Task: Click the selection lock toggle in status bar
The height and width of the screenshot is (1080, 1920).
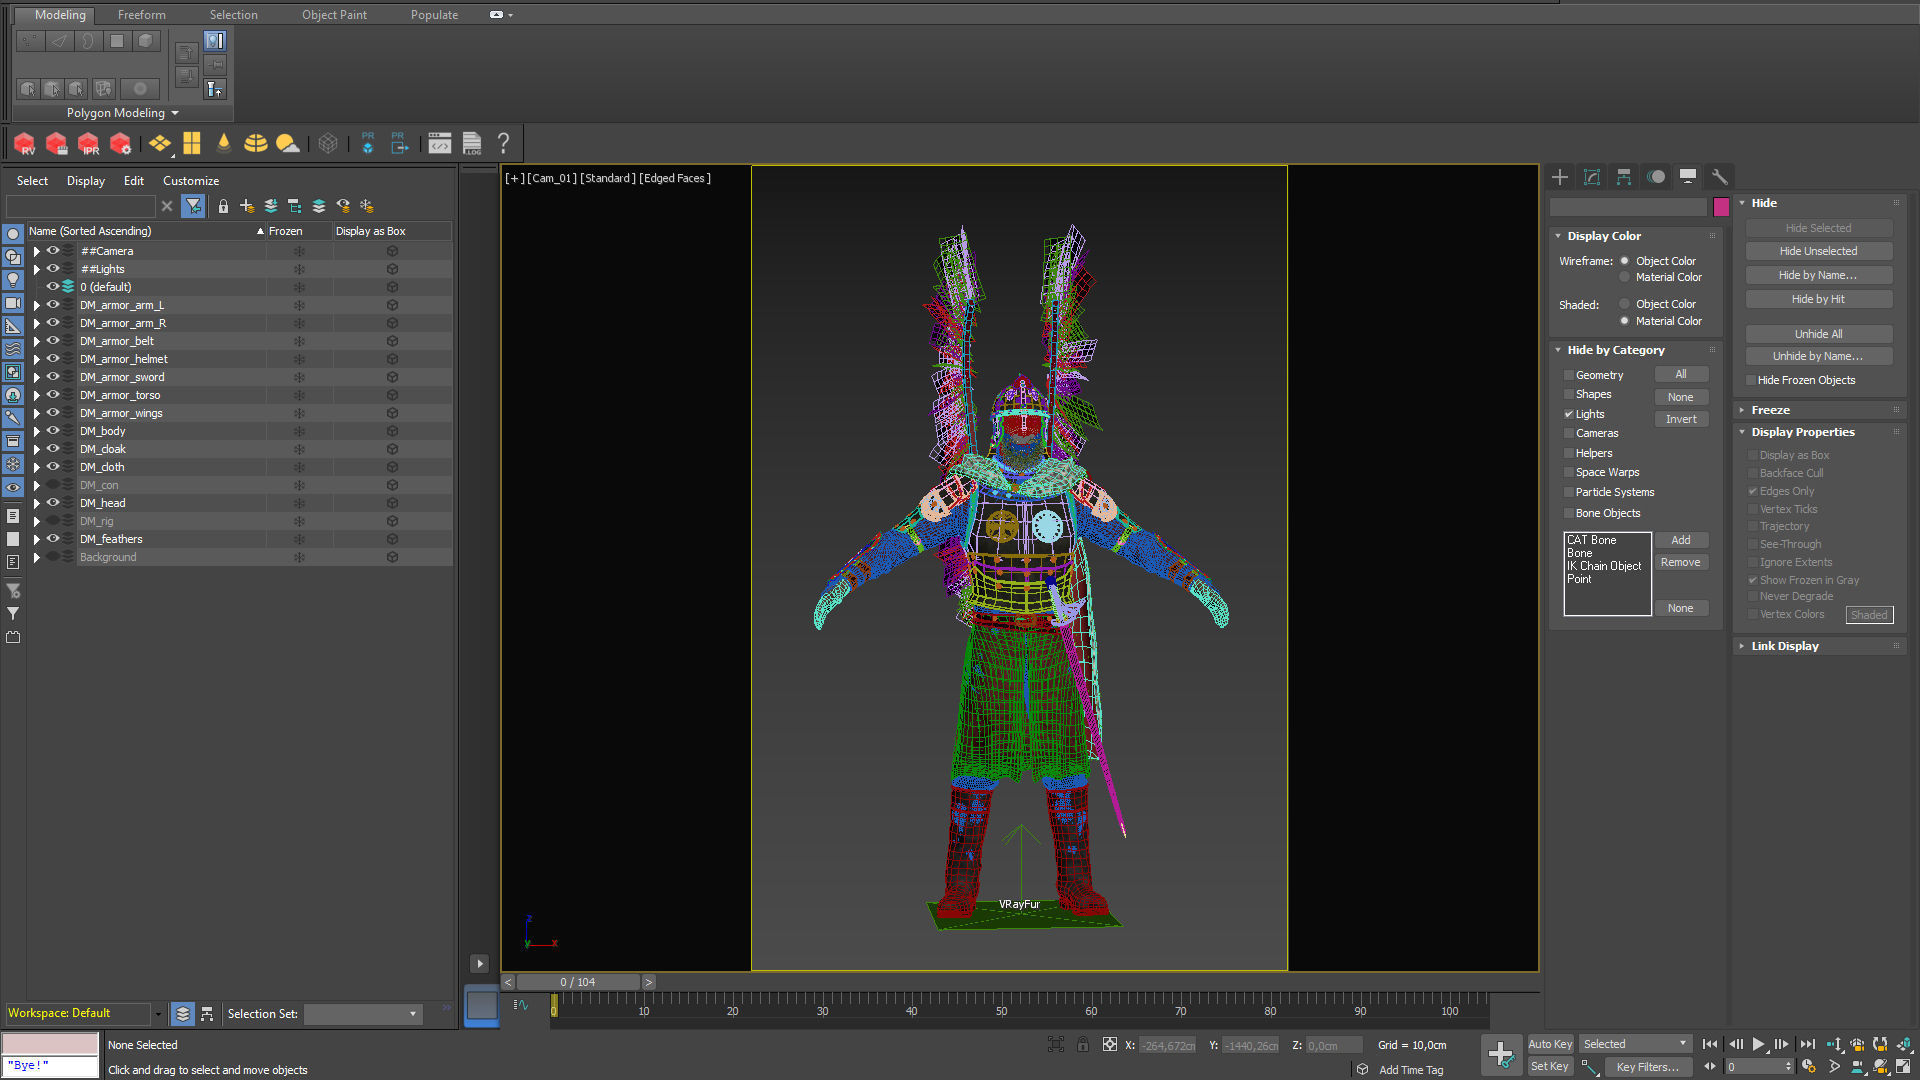Action: [1082, 1045]
